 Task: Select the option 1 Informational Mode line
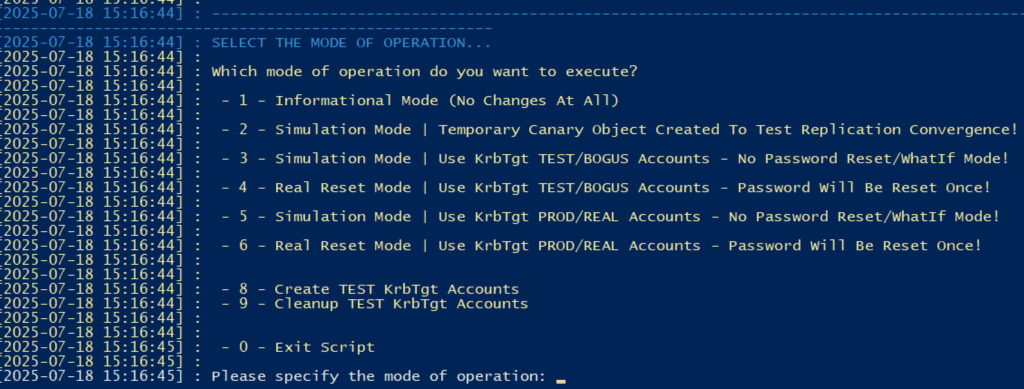pyautogui.click(x=420, y=101)
